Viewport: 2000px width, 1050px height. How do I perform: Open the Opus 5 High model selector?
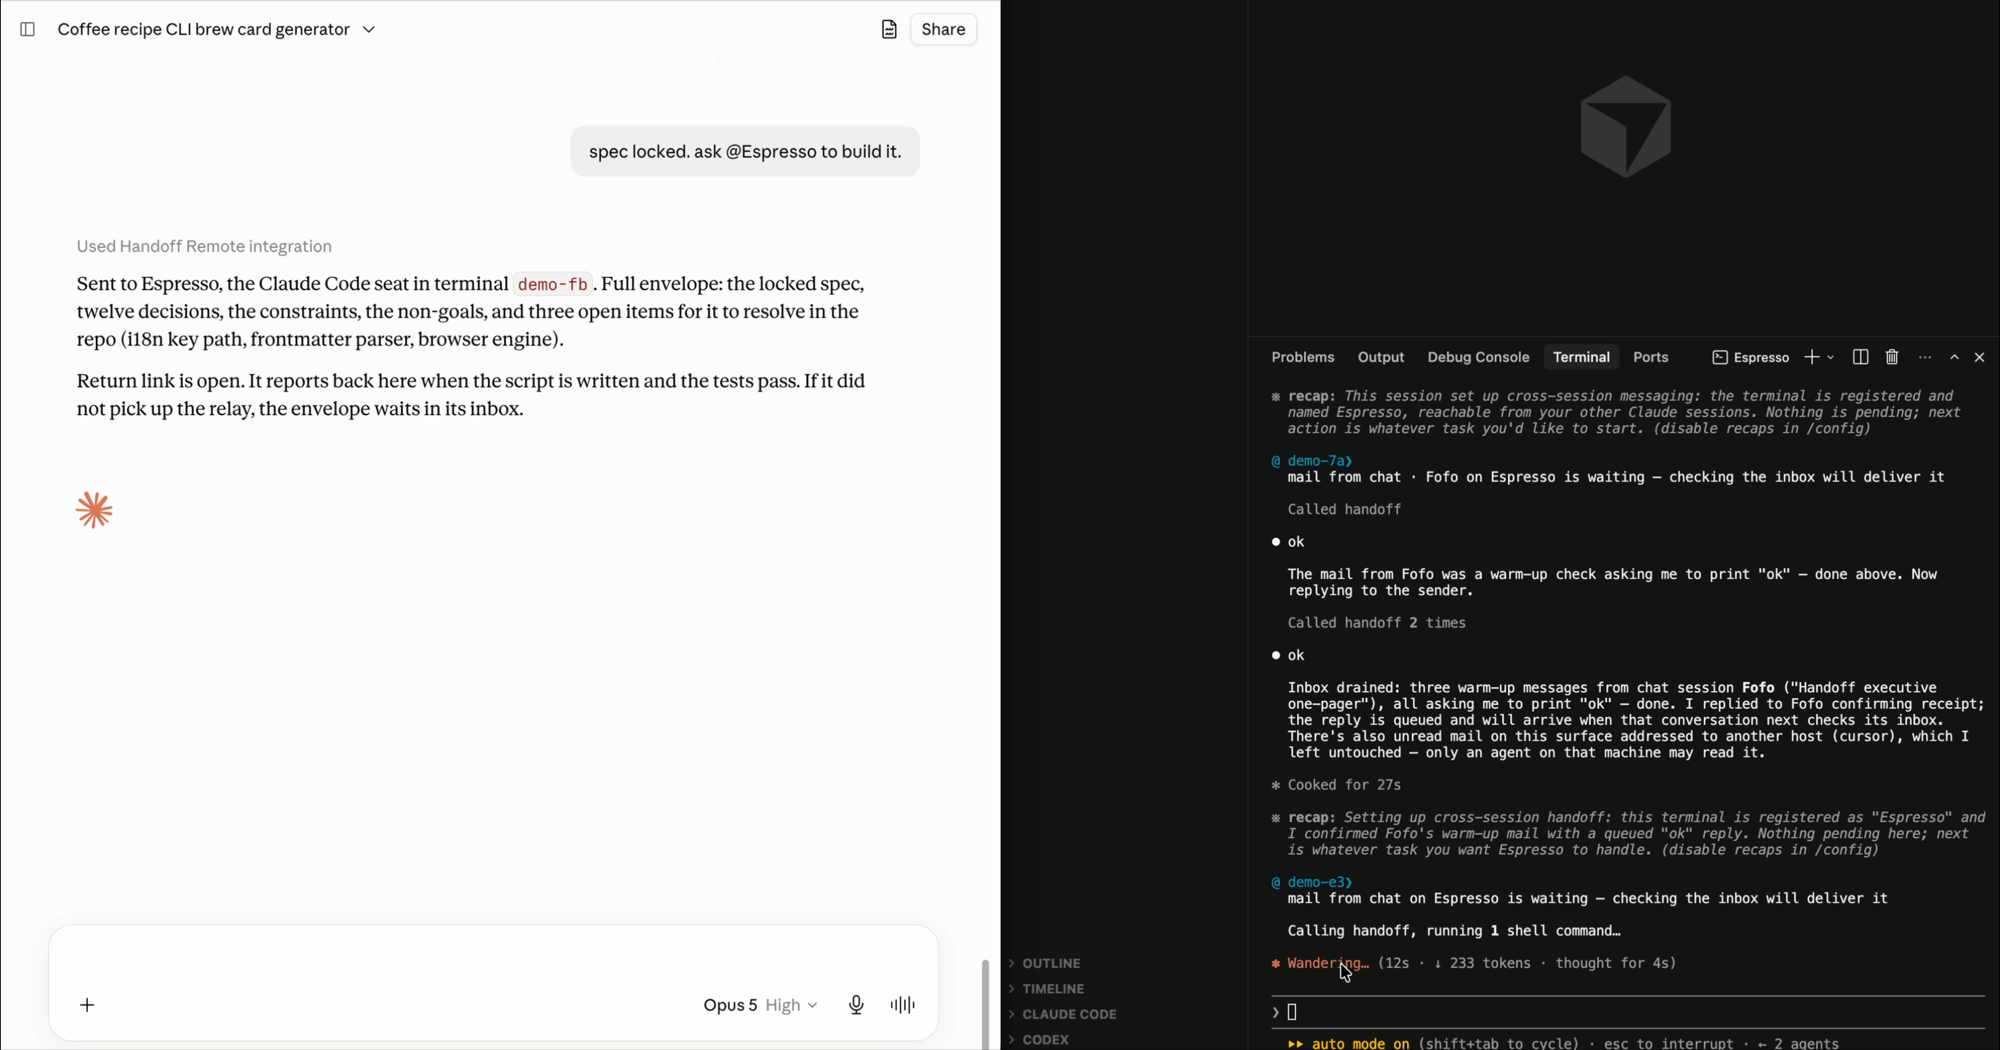(760, 1005)
